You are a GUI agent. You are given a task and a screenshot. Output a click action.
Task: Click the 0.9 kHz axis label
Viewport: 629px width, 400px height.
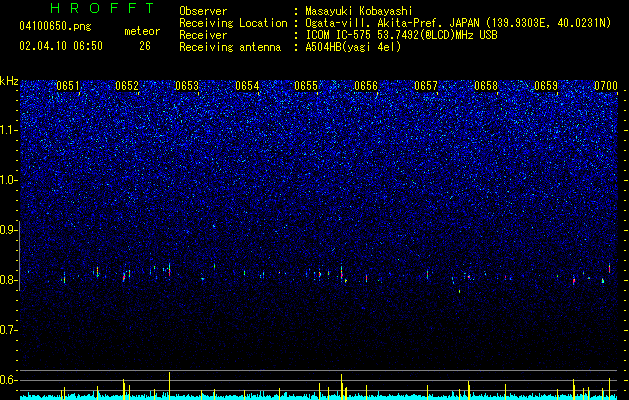tap(9, 230)
